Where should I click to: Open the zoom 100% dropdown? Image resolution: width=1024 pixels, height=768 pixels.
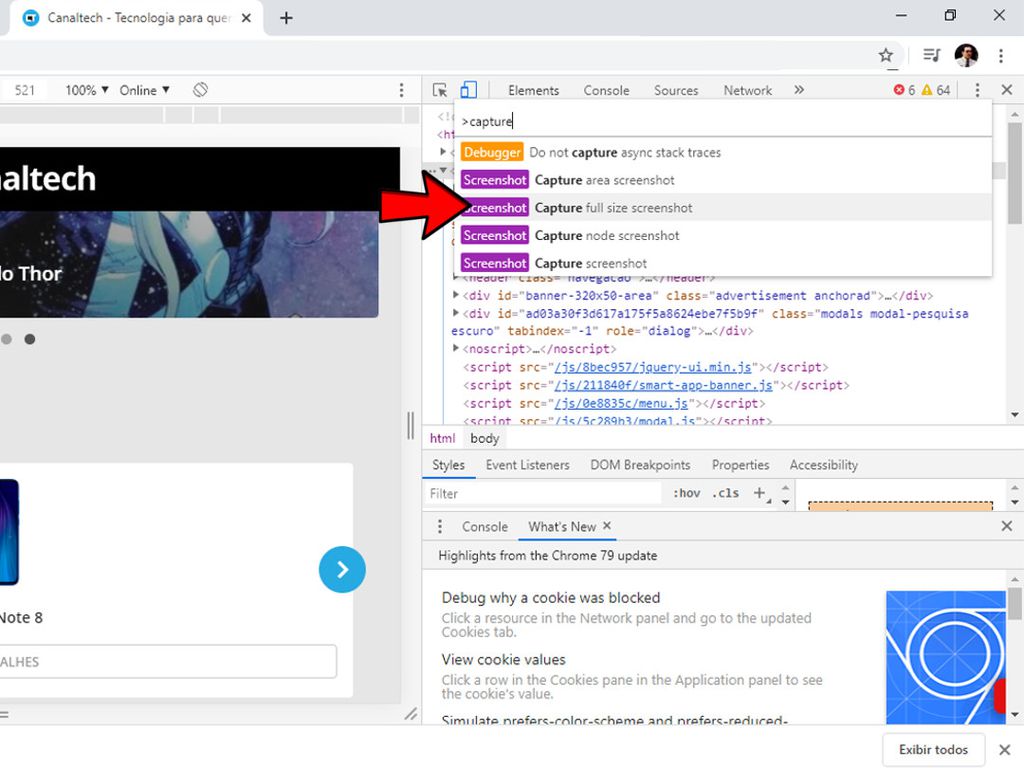[x=86, y=90]
